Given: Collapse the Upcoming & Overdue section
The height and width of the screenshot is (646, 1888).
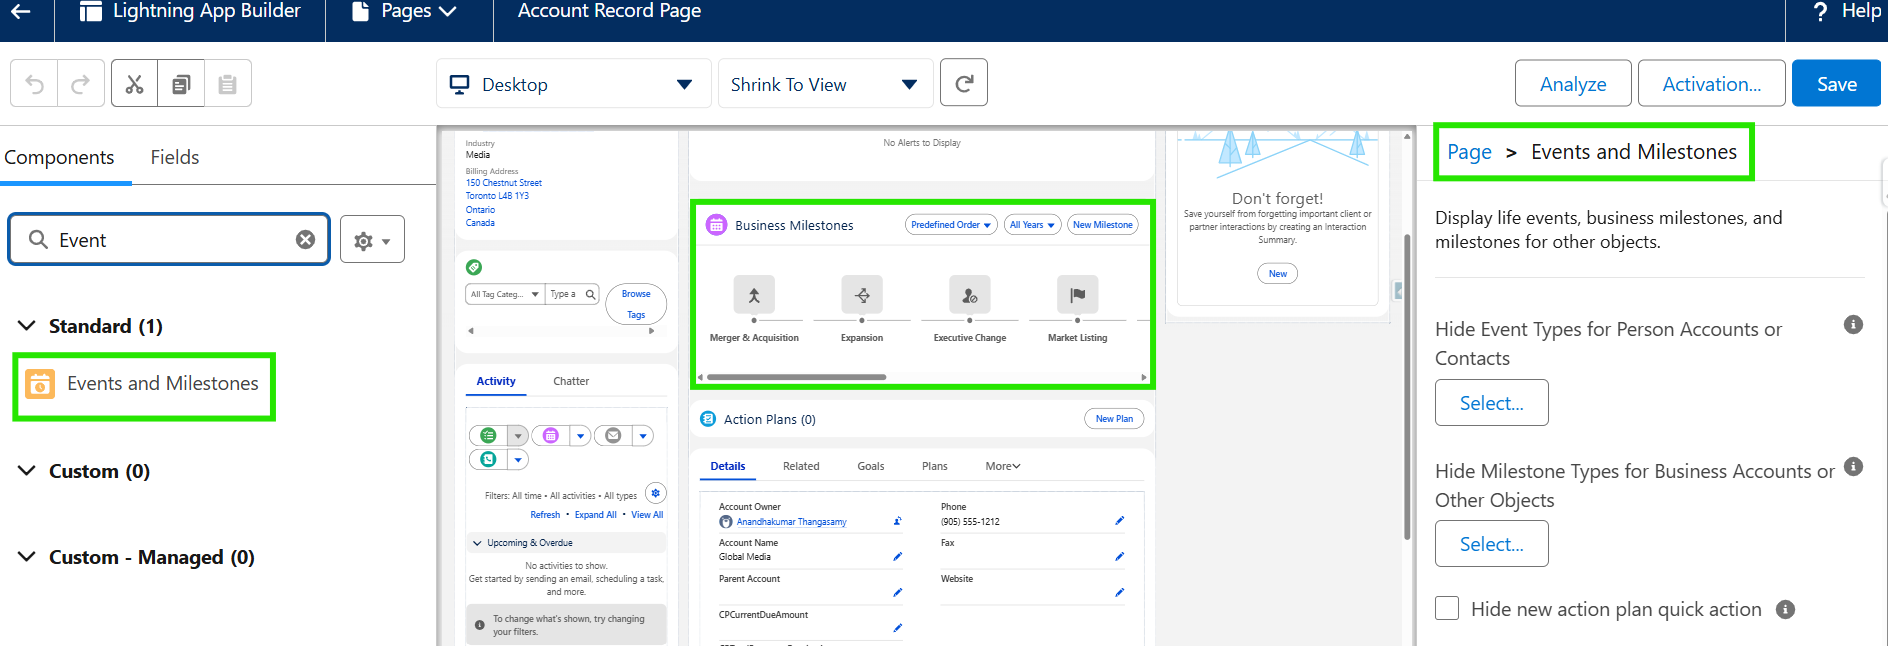Looking at the screenshot, I should 477,543.
